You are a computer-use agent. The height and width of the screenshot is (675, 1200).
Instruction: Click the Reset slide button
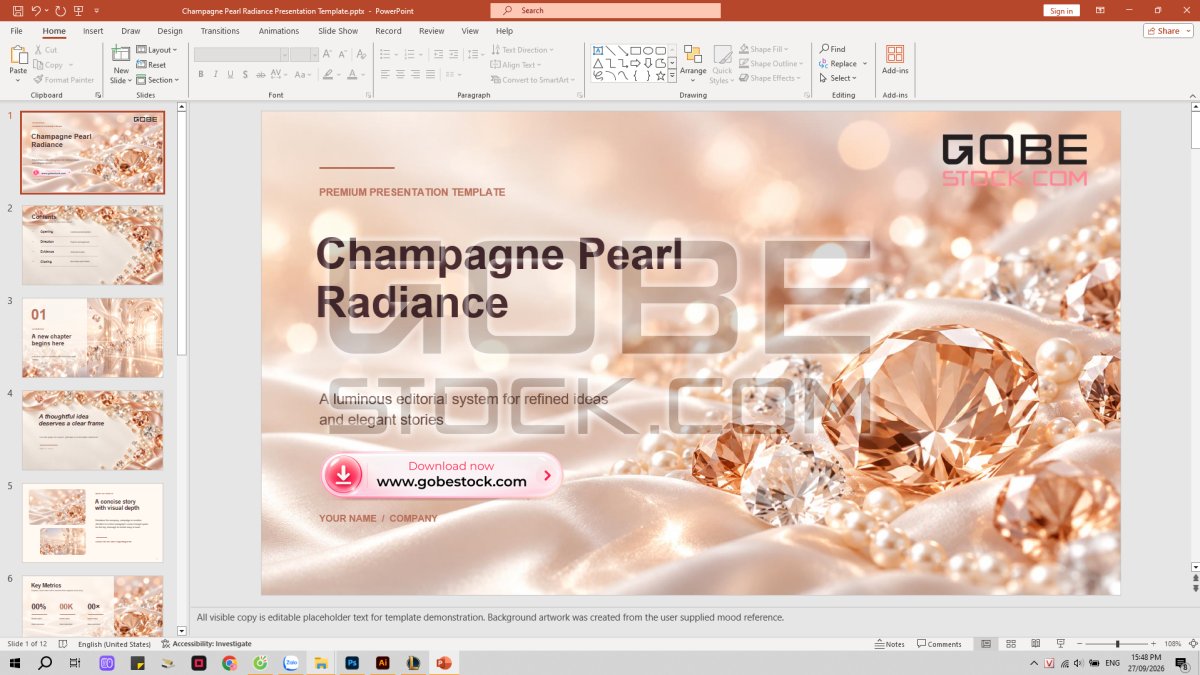pos(151,65)
